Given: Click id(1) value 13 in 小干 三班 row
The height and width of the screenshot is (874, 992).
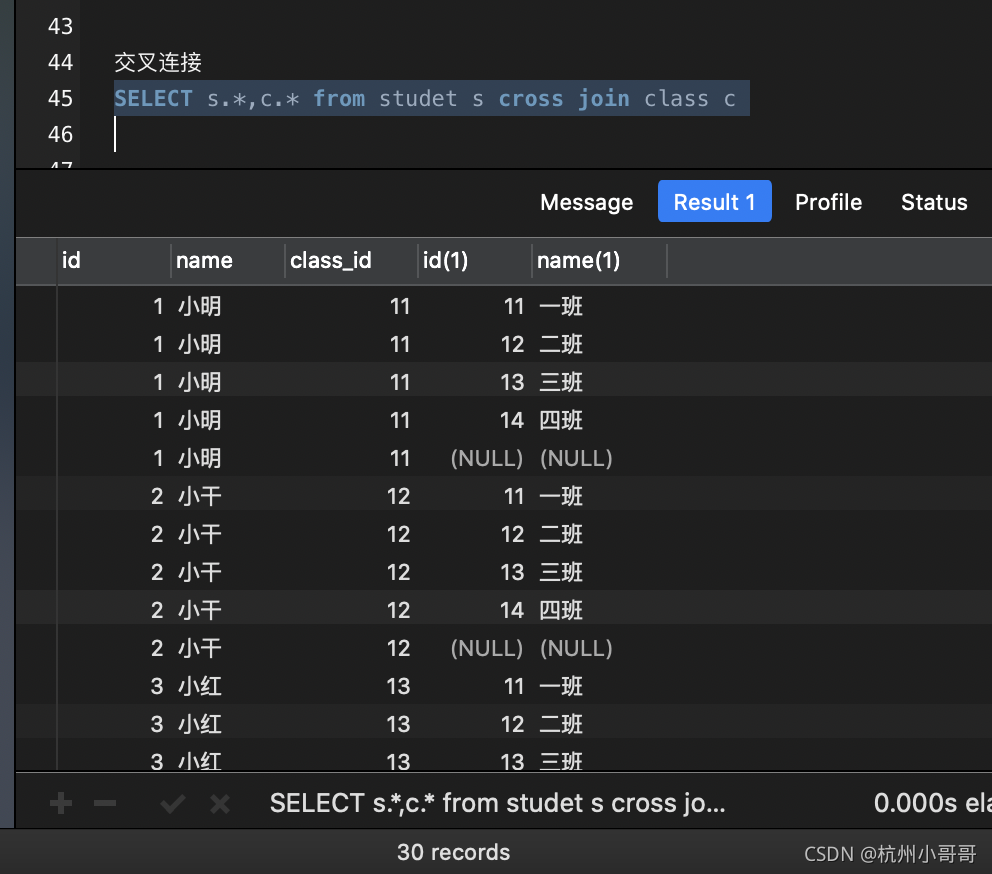Looking at the screenshot, I should [512, 573].
